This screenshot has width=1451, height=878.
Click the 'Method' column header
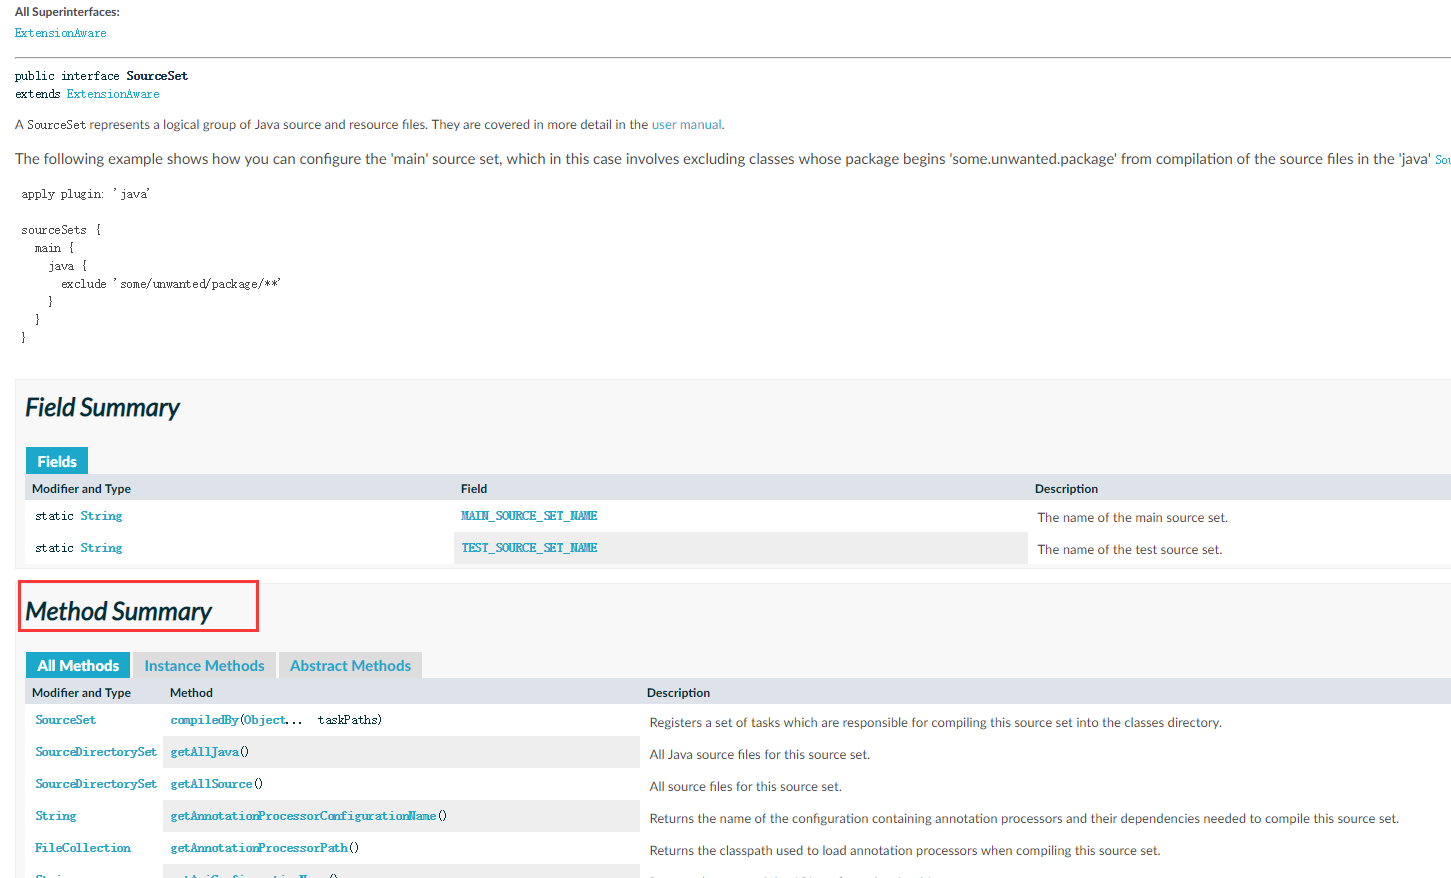point(191,693)
